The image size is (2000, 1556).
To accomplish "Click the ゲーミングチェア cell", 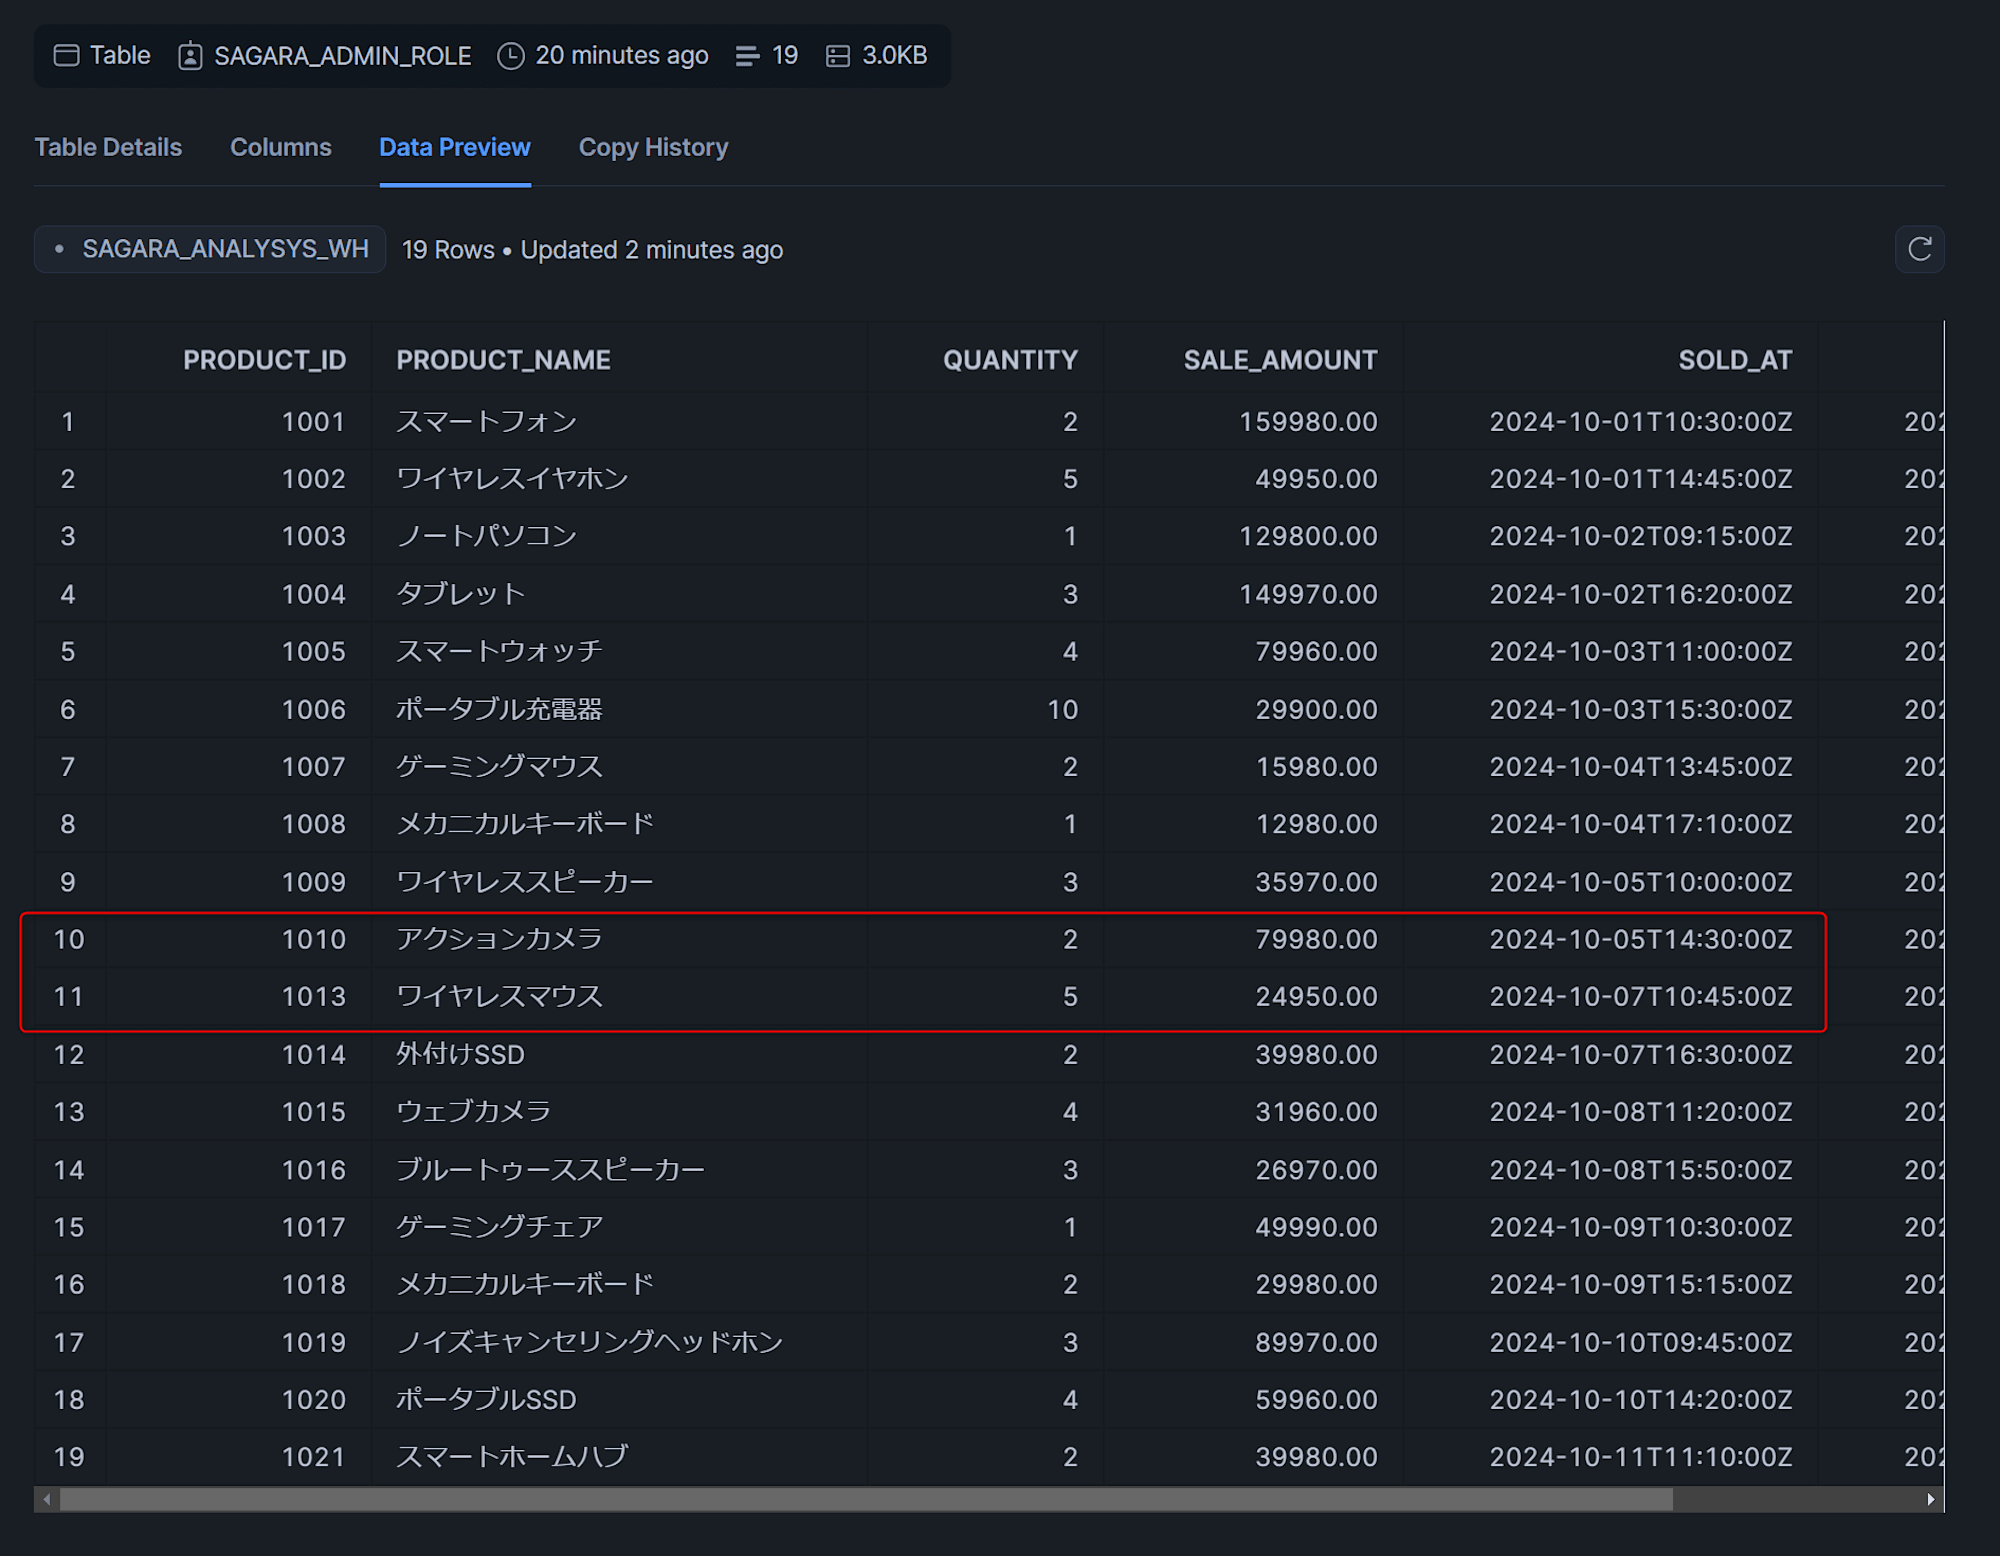I will 499,1227.
